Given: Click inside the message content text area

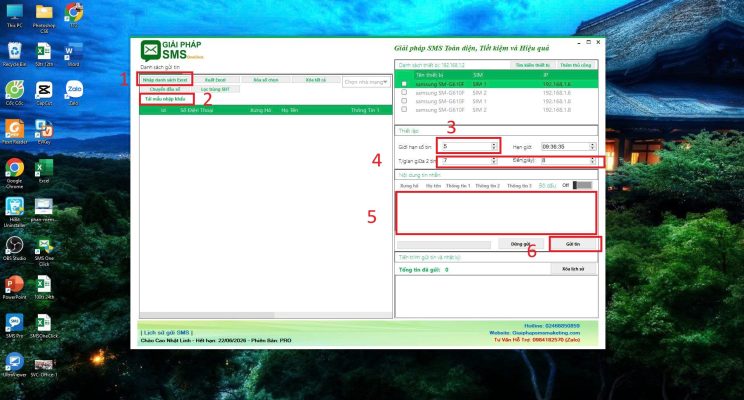Looking at the screenshot, I should point(496,213).
